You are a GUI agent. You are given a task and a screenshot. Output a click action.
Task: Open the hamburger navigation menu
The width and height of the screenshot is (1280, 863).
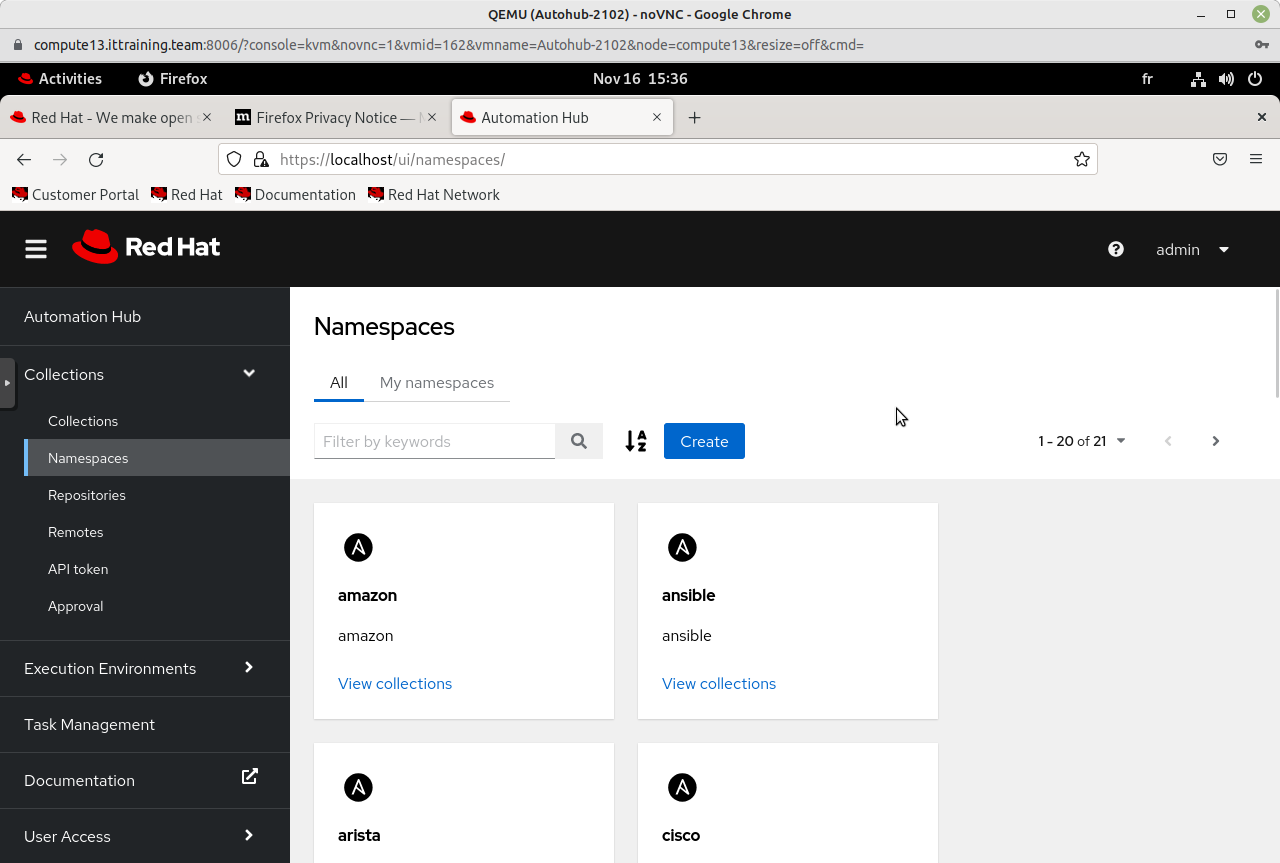[x=36, y=249]
